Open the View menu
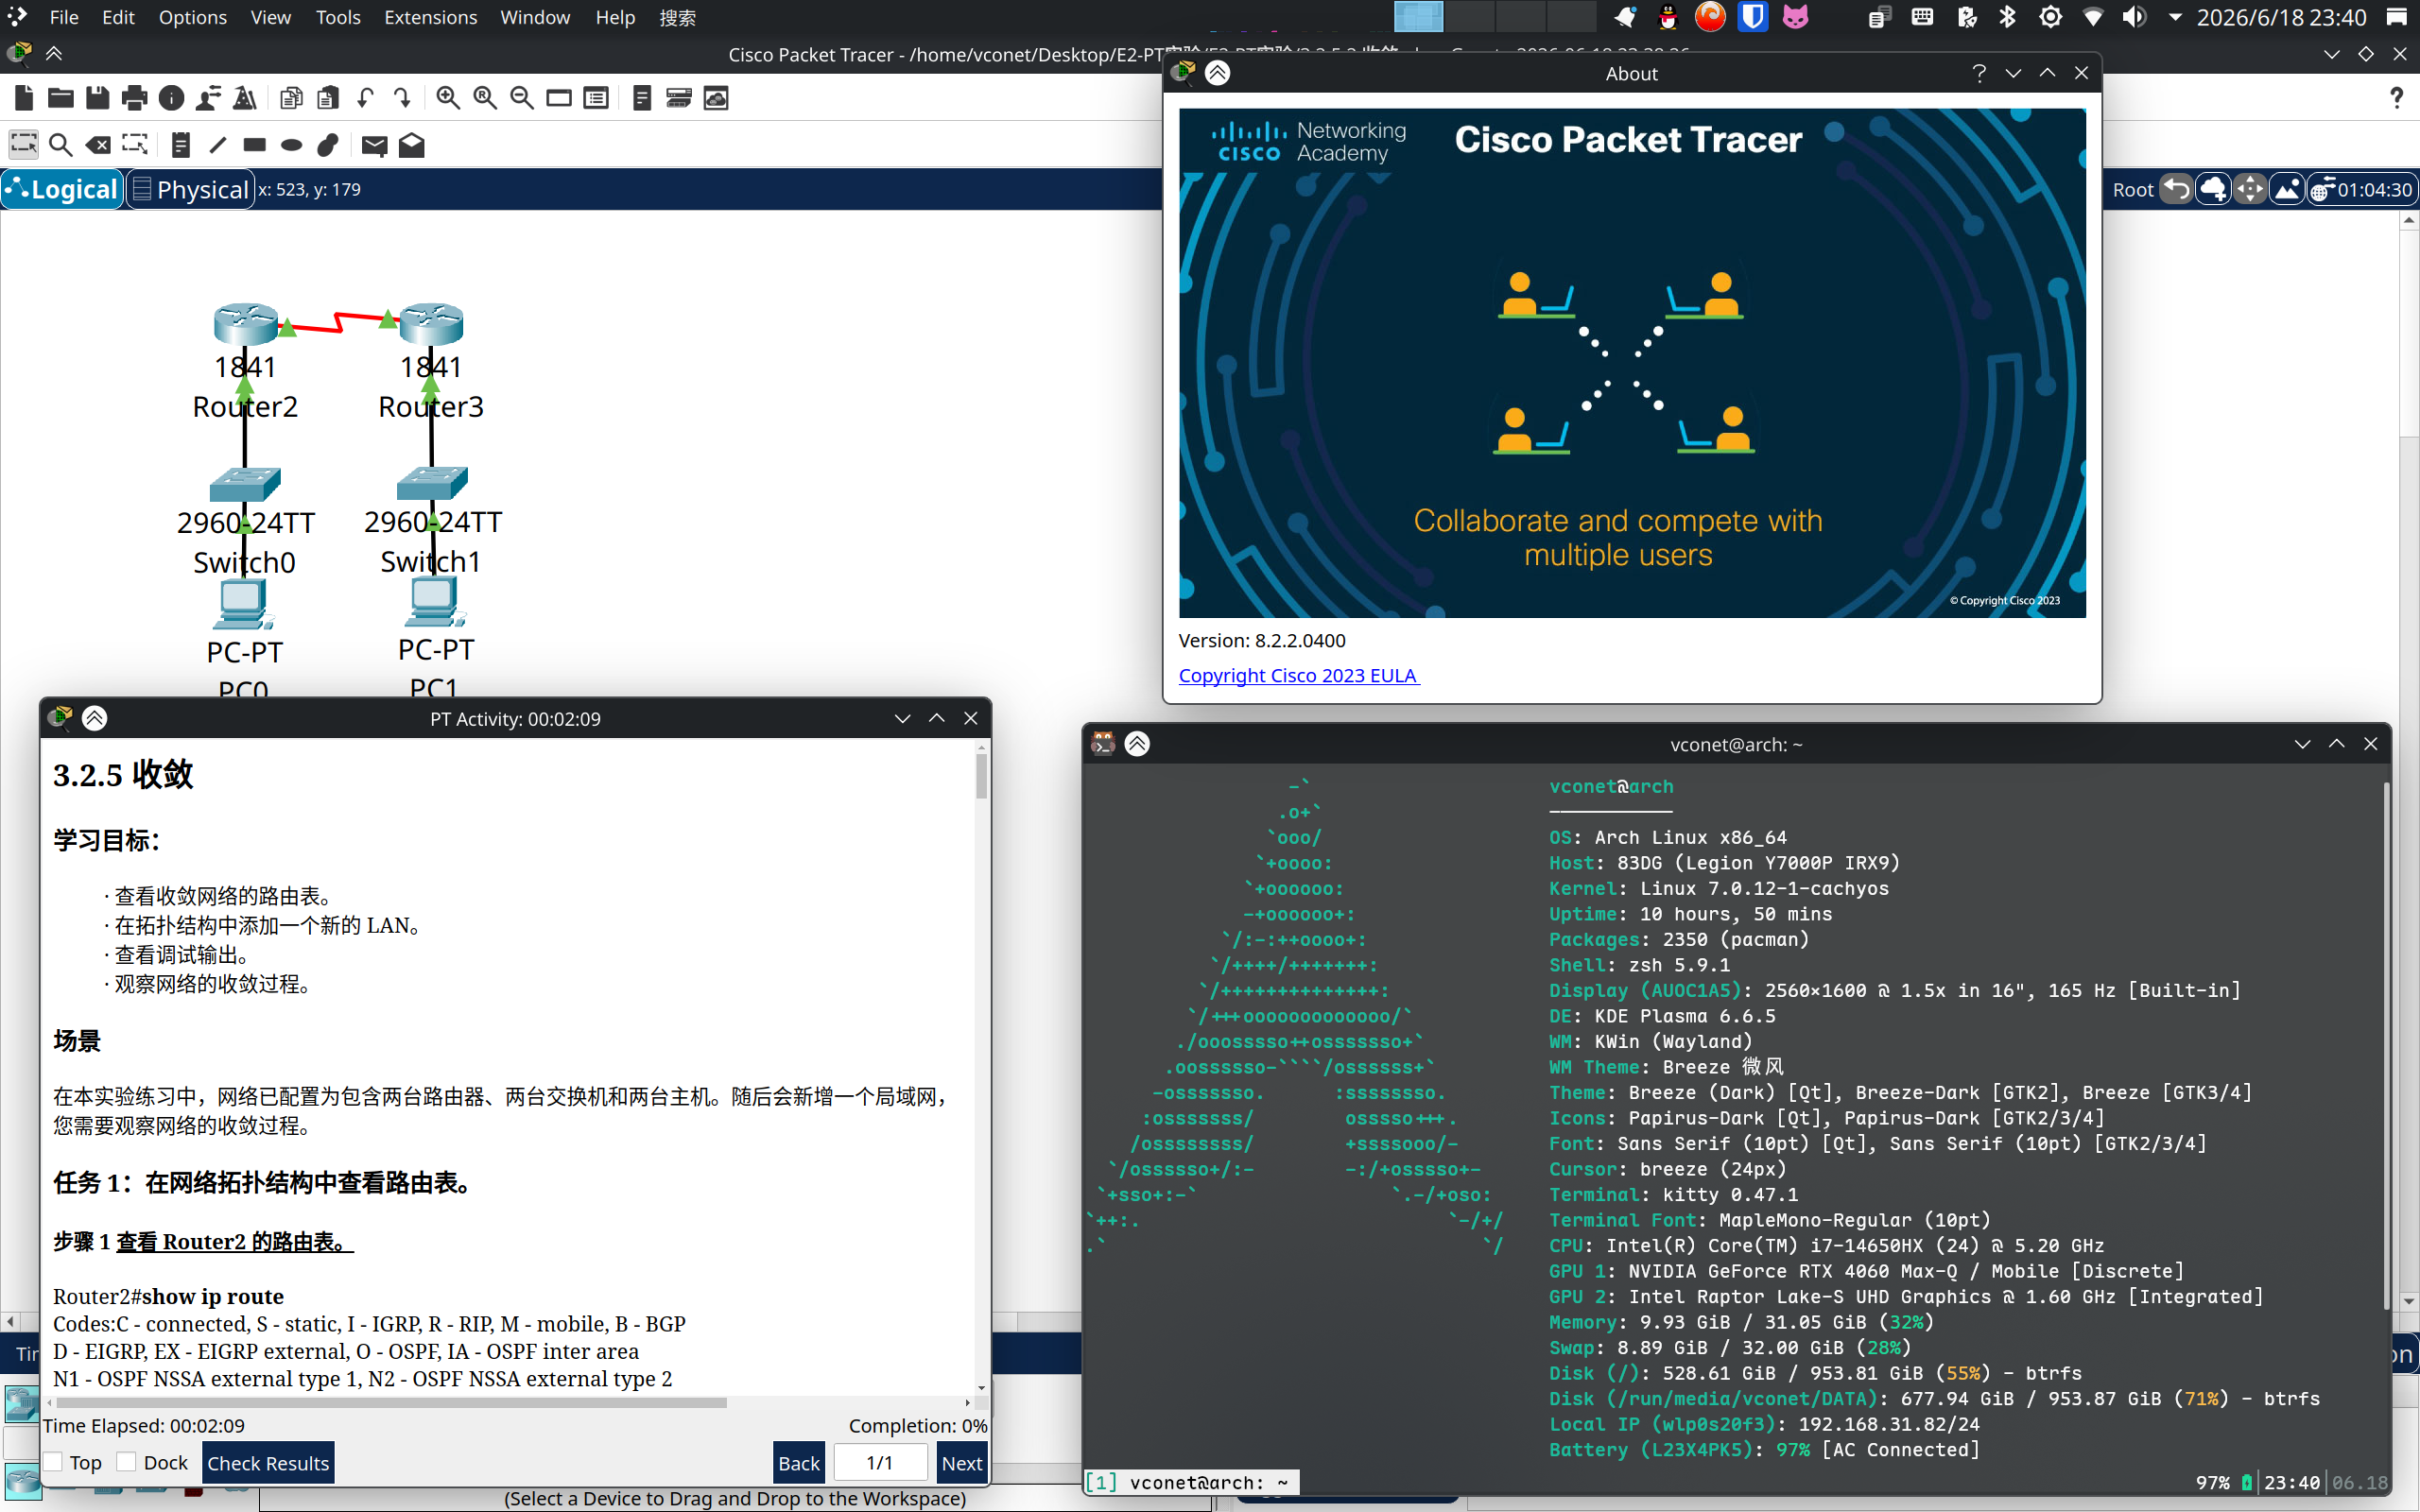Screen dimensions: 2420x1512 [270, 17]
